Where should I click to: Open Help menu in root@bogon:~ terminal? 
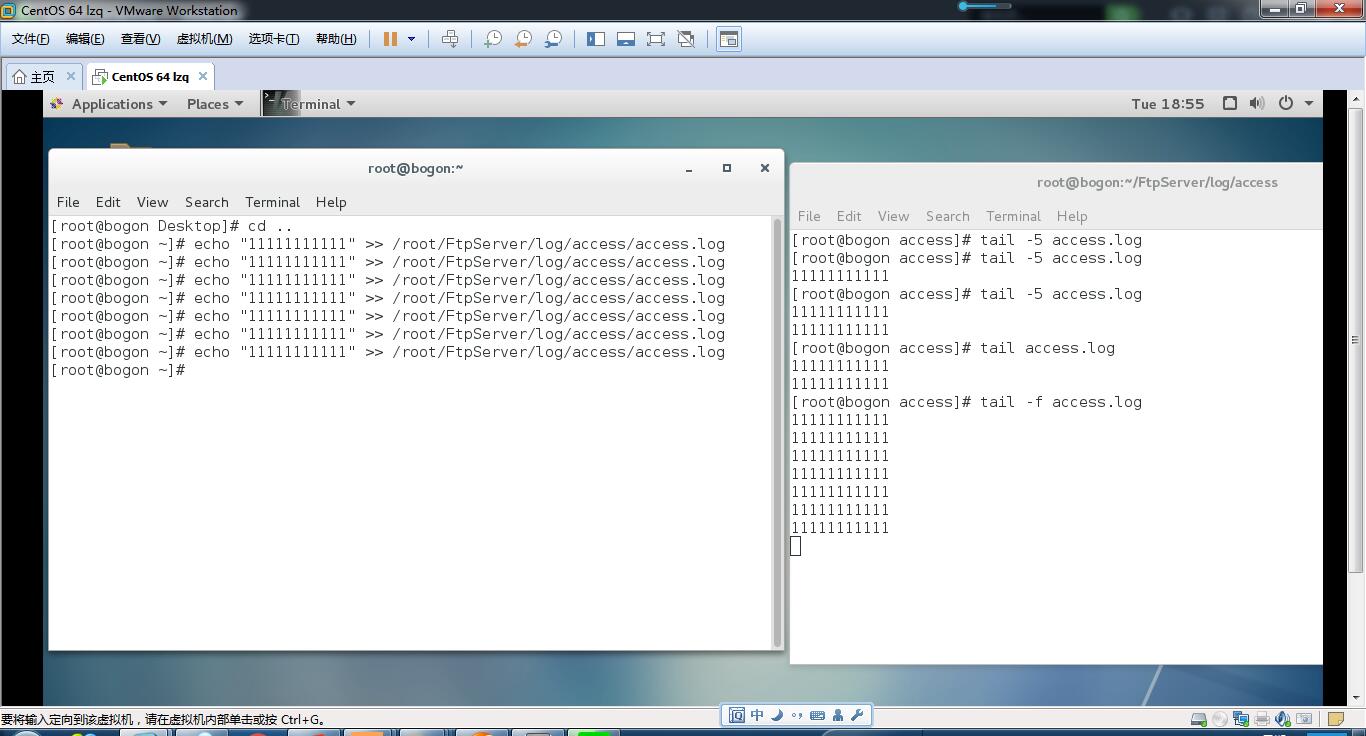click(x=331, y=202)
